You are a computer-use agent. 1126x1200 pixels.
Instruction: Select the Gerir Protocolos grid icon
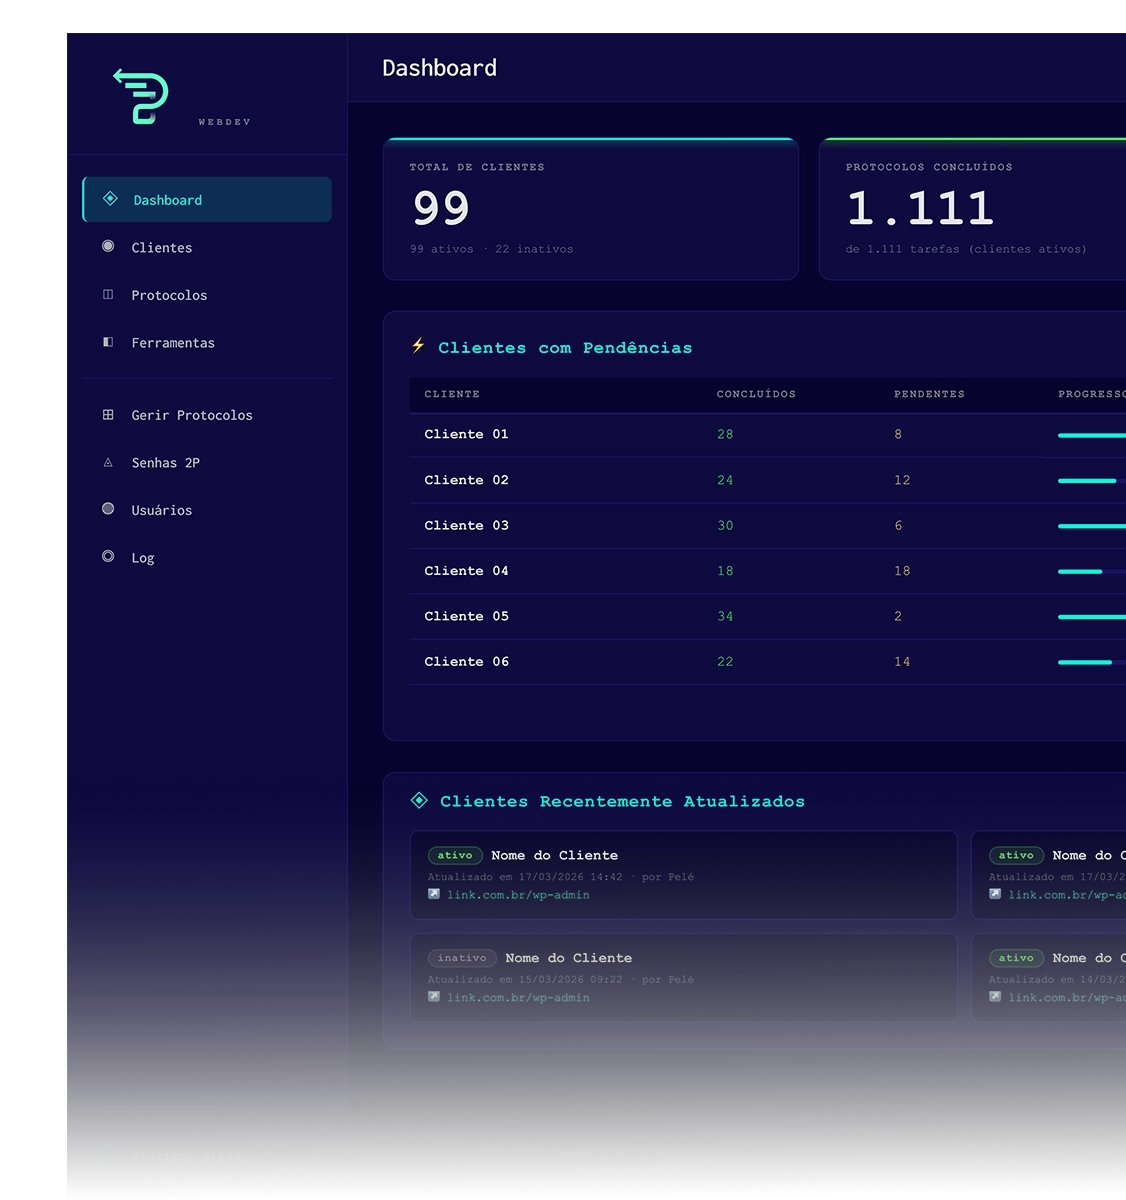click(x=109, y=414)
